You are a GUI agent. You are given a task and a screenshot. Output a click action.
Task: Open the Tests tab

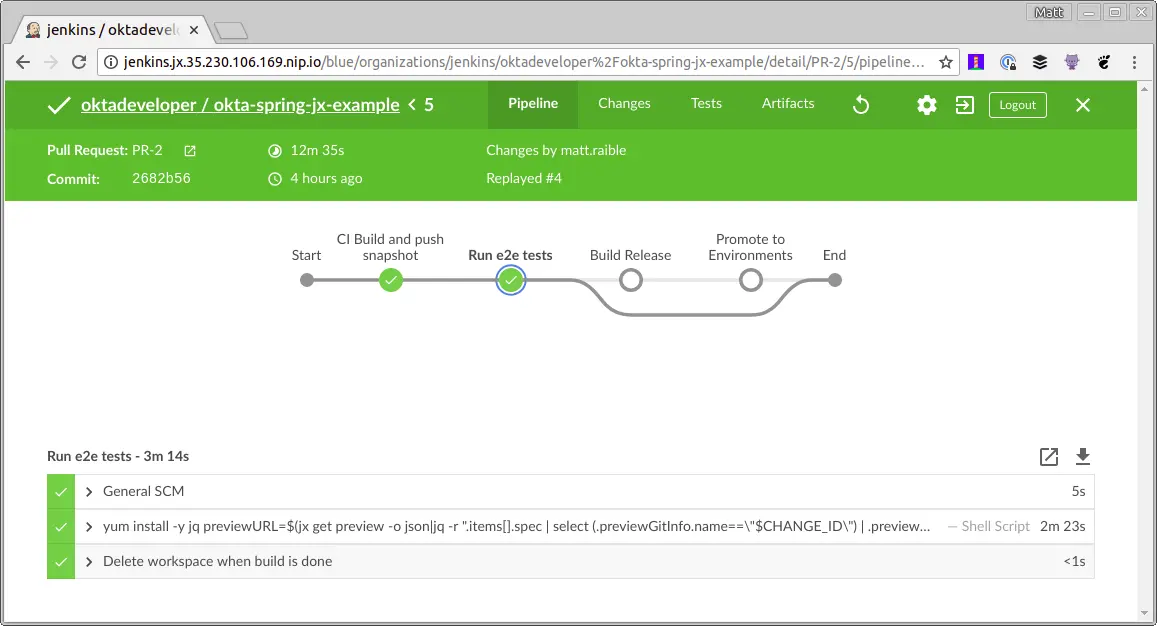[x=706, y=103]
